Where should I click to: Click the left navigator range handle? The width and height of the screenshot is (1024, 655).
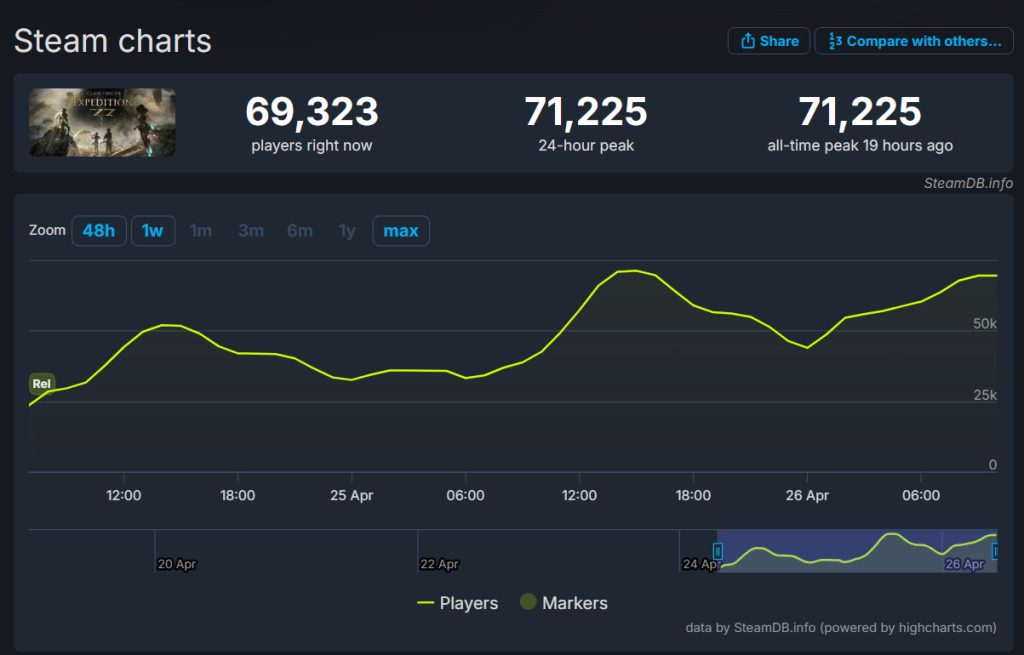[718, 551]
